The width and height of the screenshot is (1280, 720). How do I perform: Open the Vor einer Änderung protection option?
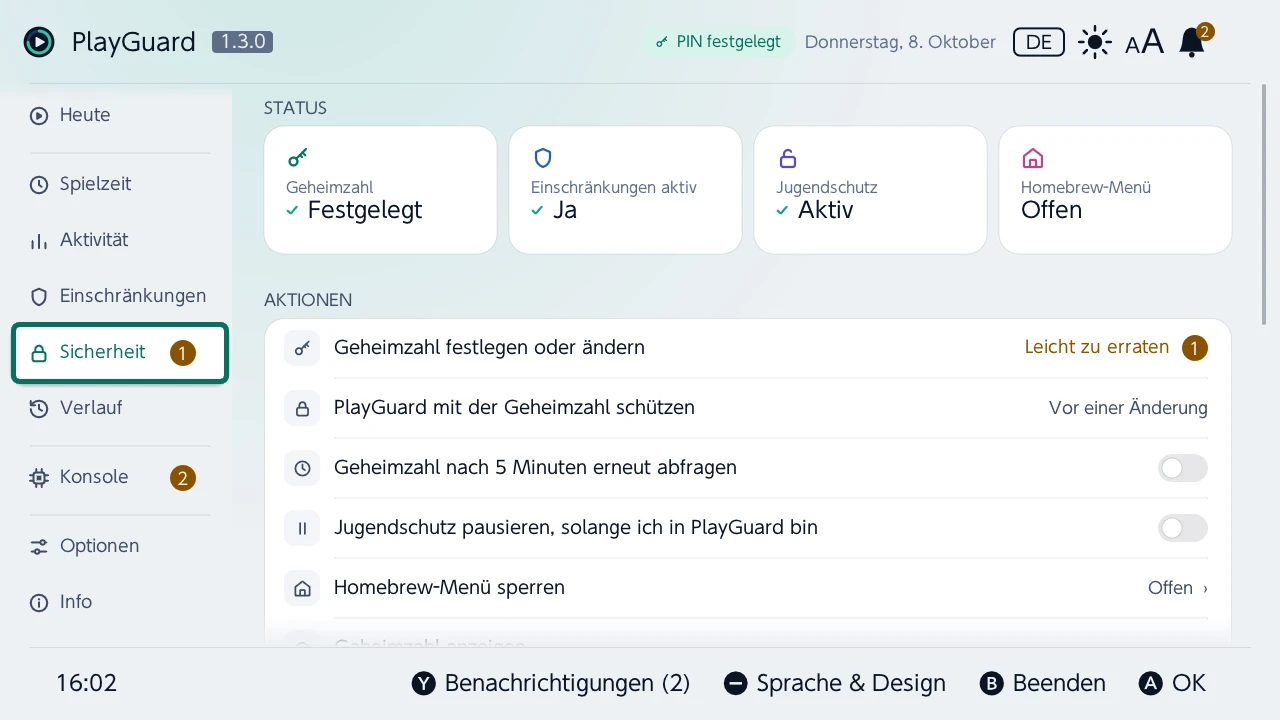(x=1128, y=408)
